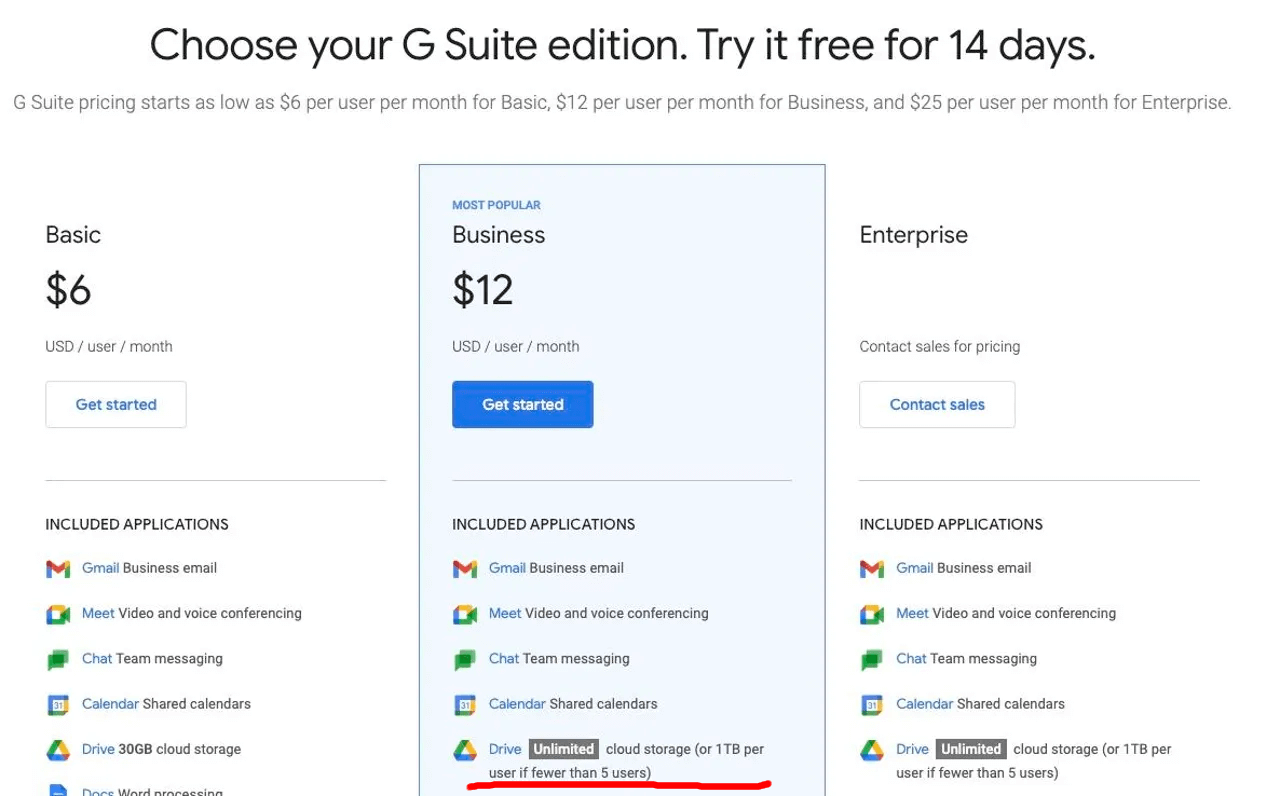1280x796 pixels.
Task: Open the Gmail link in the Business plan
Action: [507, 568]
